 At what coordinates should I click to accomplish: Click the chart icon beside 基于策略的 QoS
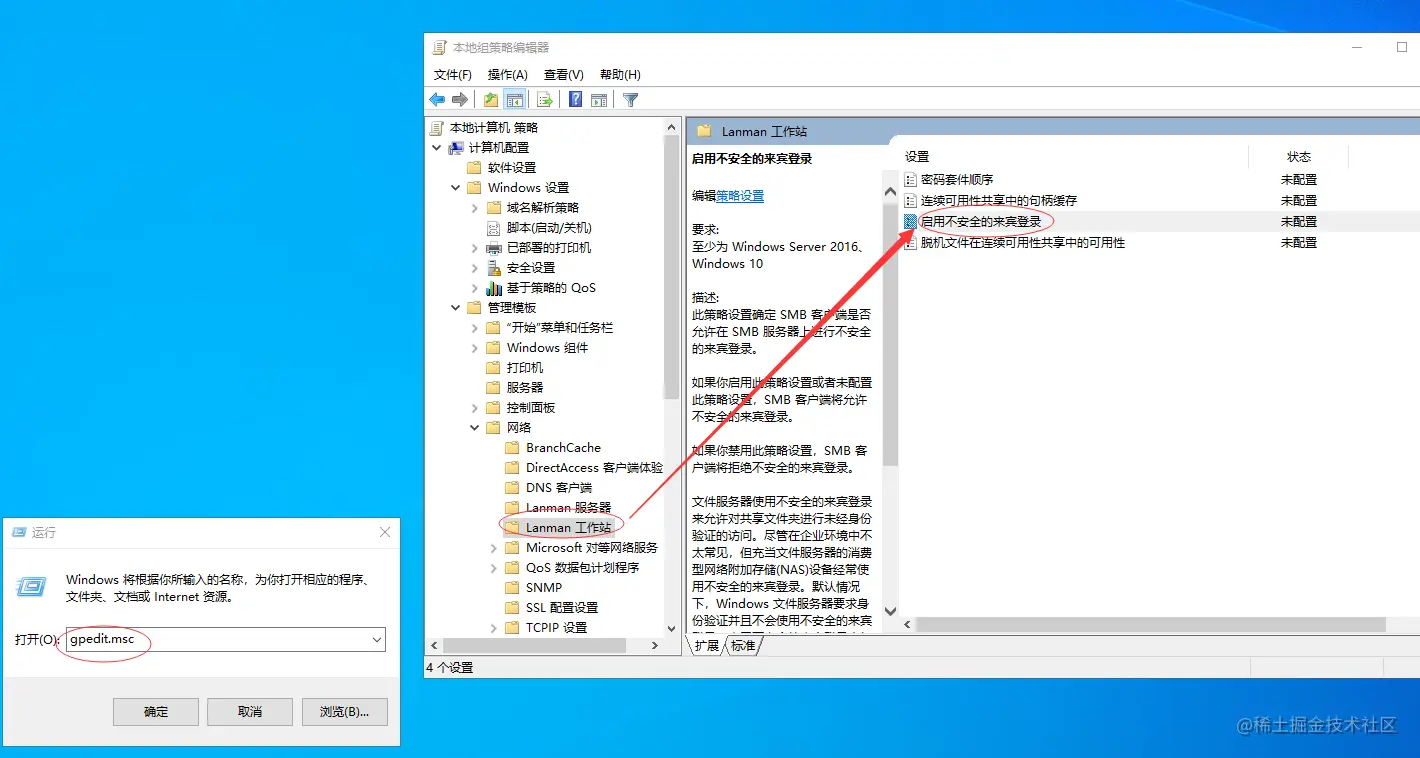tap(494, 288)
